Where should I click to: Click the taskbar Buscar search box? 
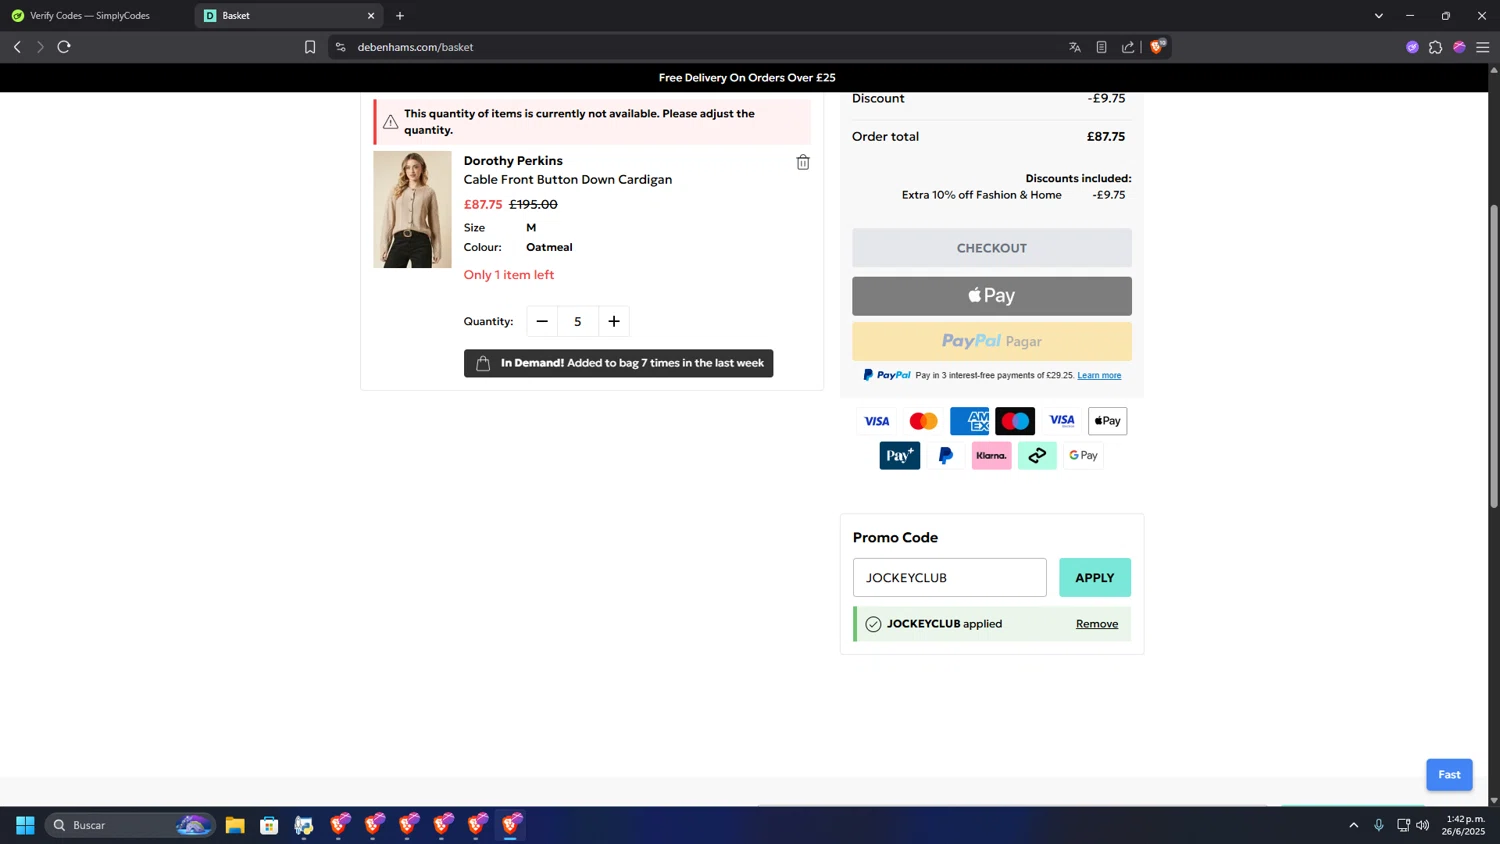(130, 825)
